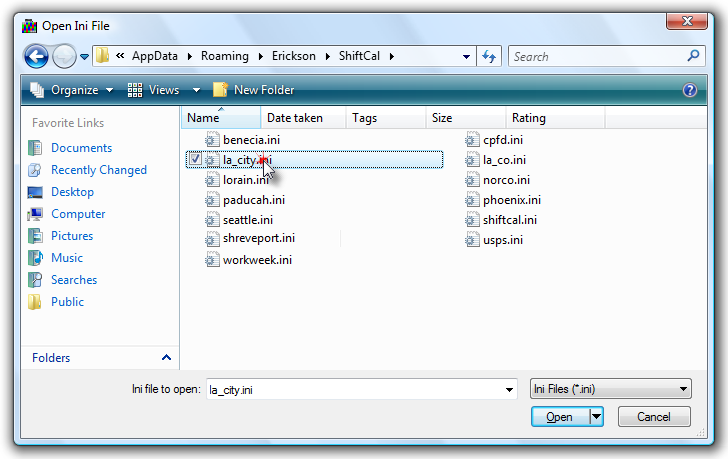Sort by the Tags column header
728x459 pixels.
(385, 118)
